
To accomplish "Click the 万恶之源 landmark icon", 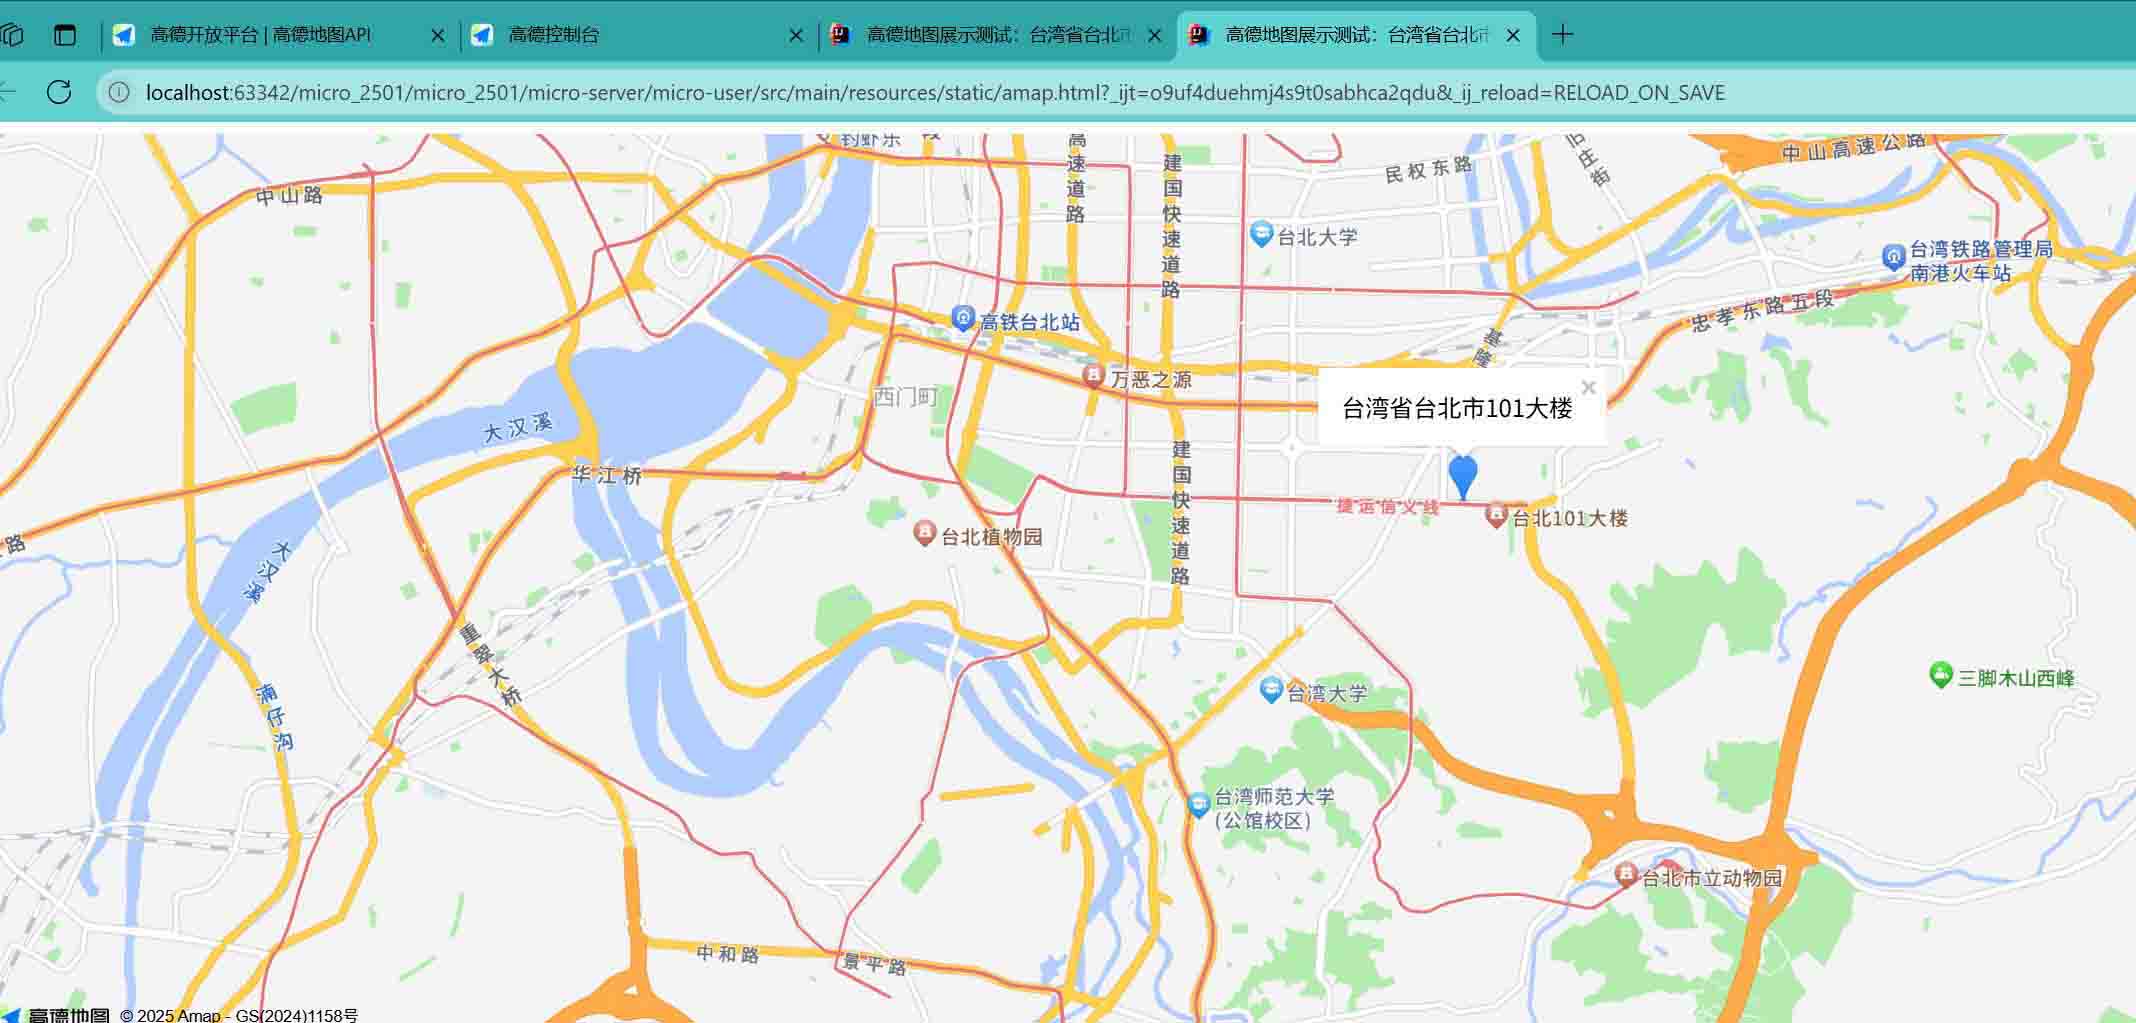I will coord(1094,377).
